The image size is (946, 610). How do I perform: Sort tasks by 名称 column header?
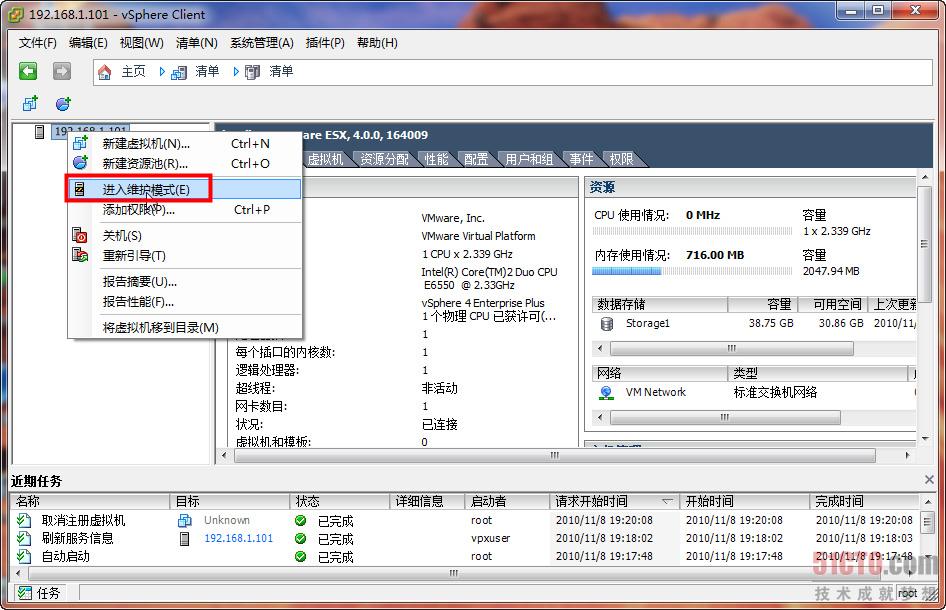pos(90,501)
